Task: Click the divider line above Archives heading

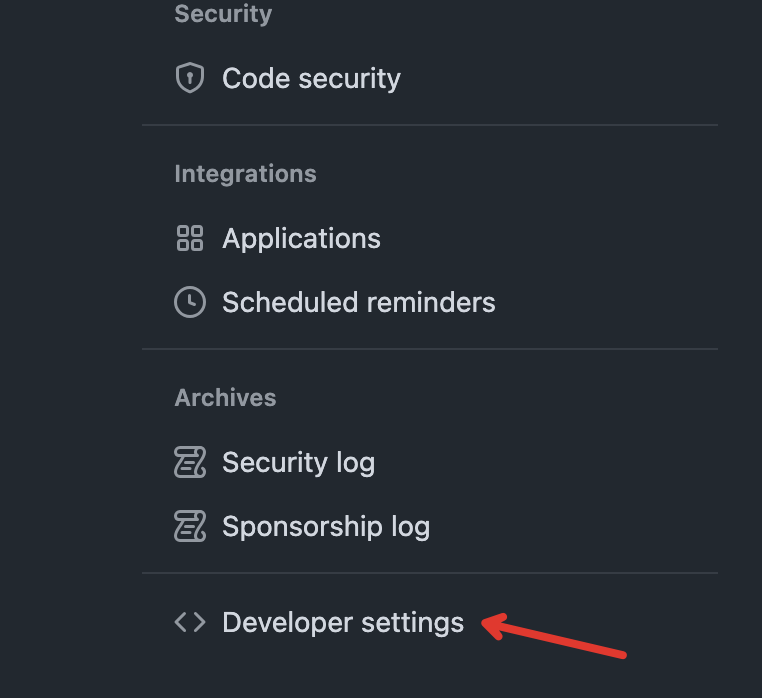Action: [x=430, y=349]
